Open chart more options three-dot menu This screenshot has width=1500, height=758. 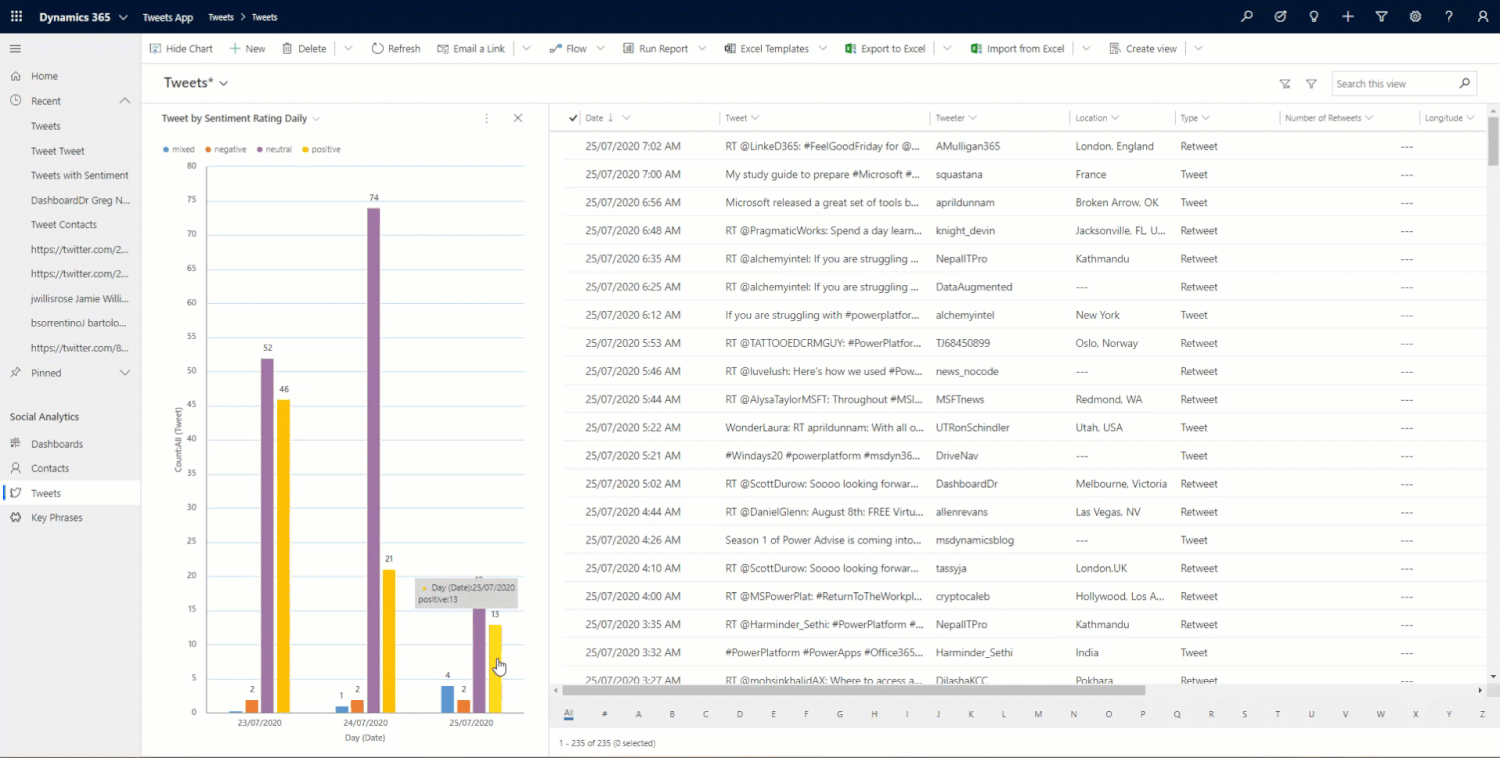point(487,118)
